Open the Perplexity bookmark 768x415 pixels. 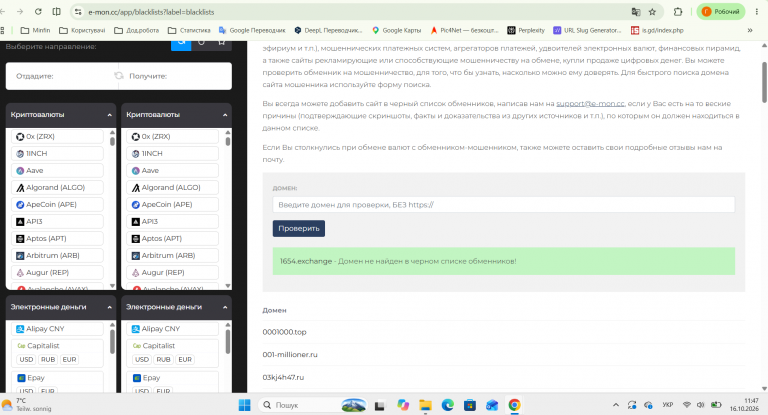coord(526,30)
